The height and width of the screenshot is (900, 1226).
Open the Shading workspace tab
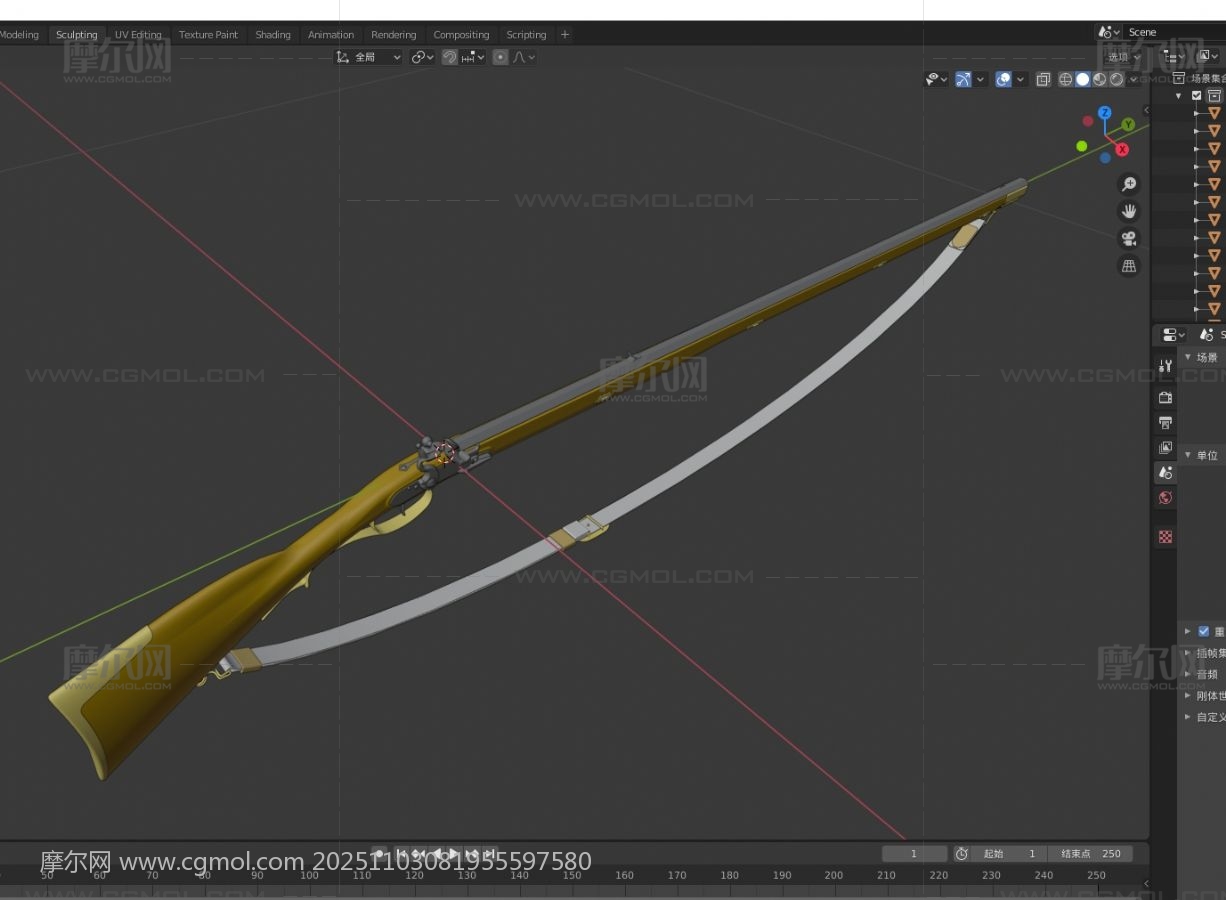click(x=272, y=34)
